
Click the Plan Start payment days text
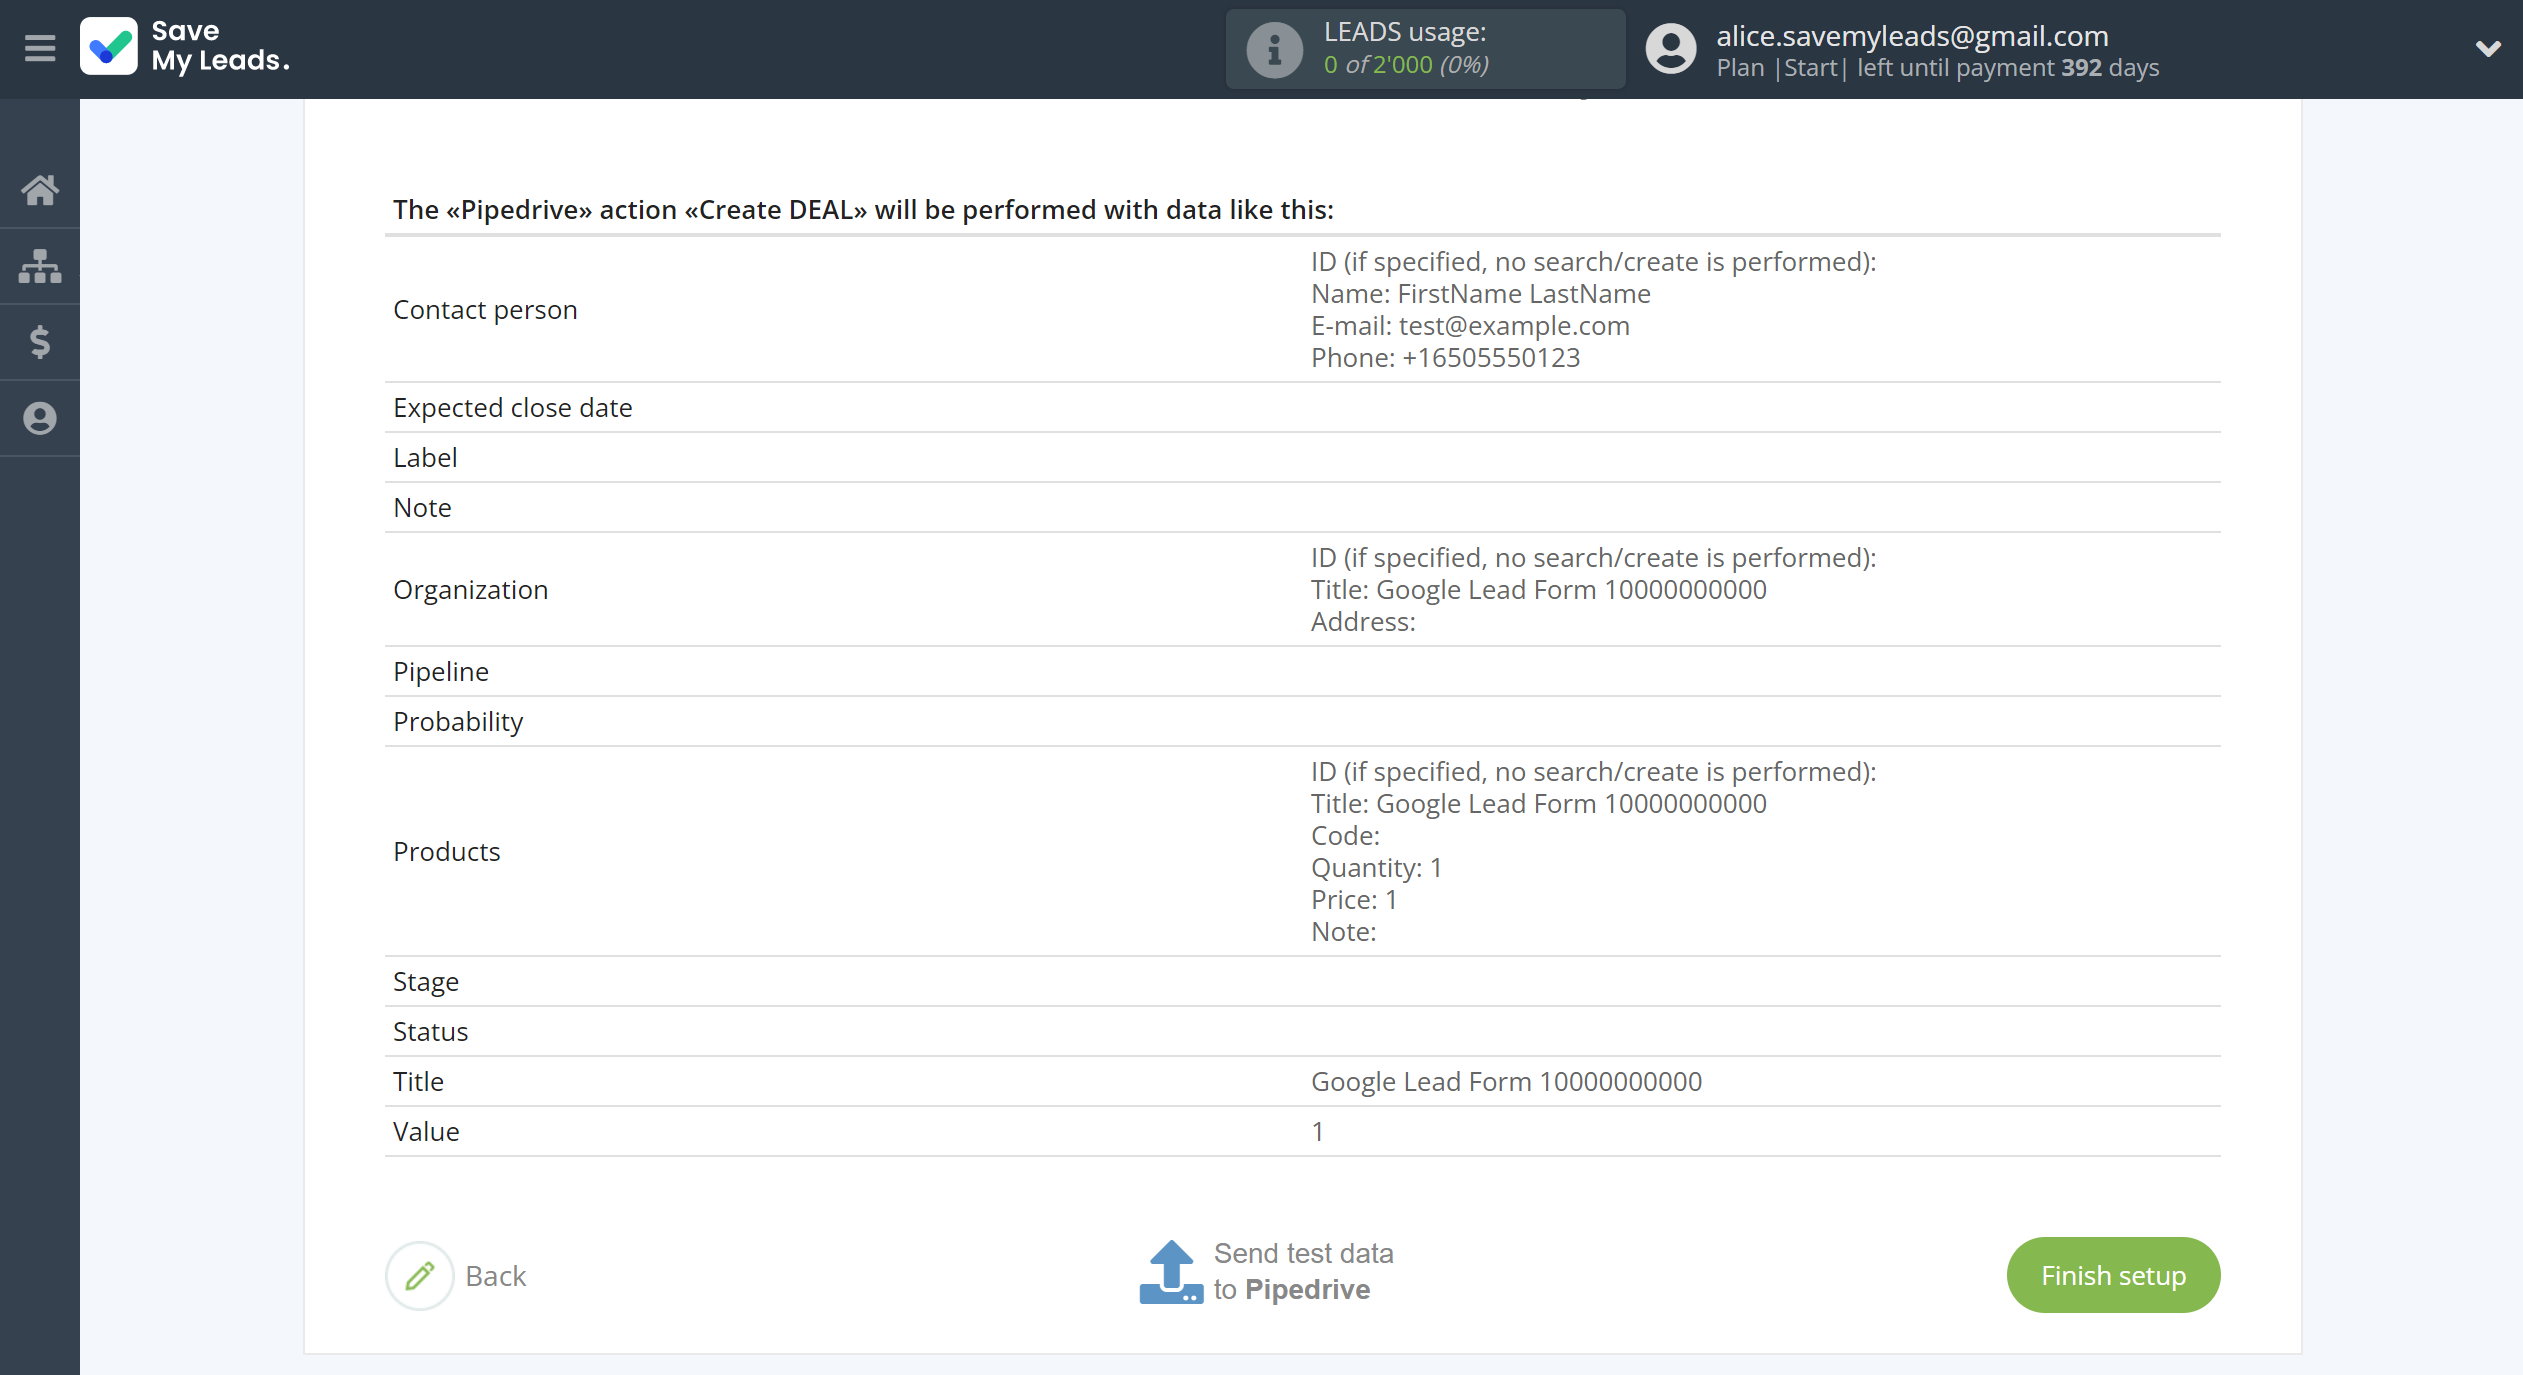tap(1938, 67)
